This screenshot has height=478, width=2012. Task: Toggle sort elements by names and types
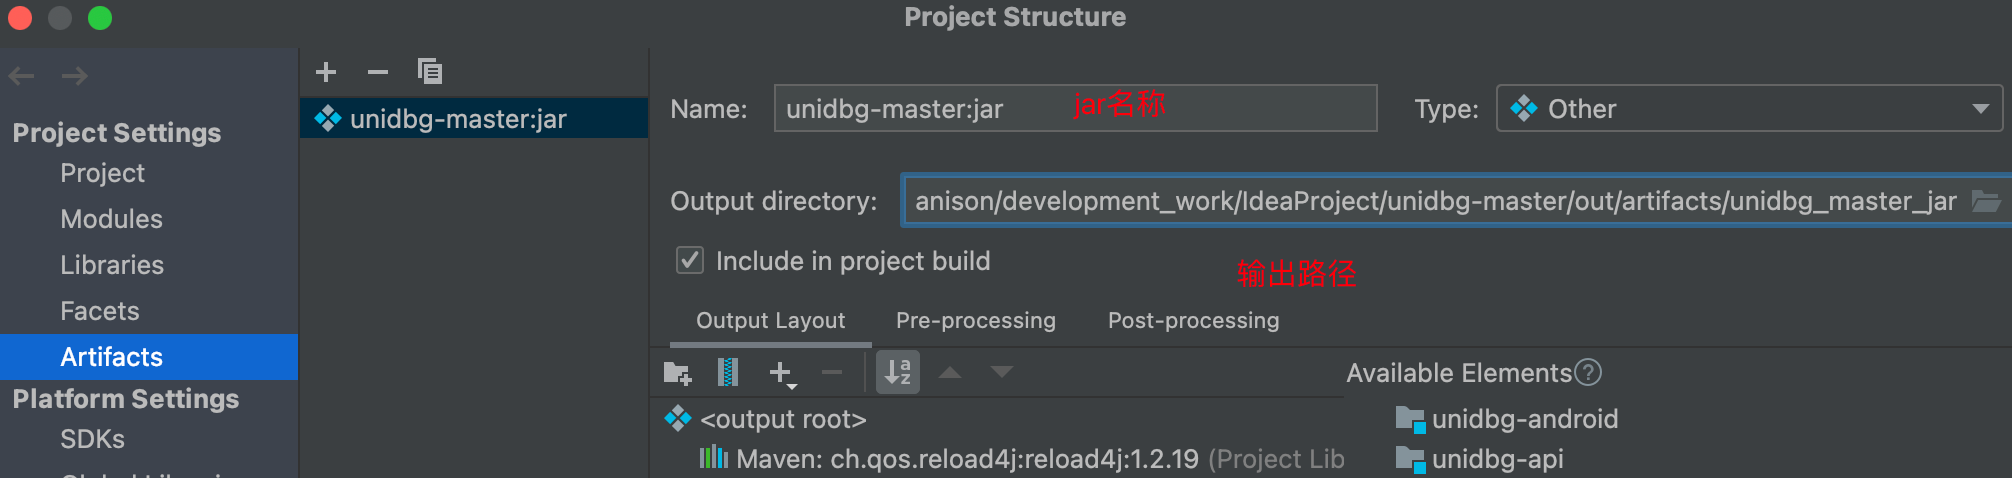898,372
